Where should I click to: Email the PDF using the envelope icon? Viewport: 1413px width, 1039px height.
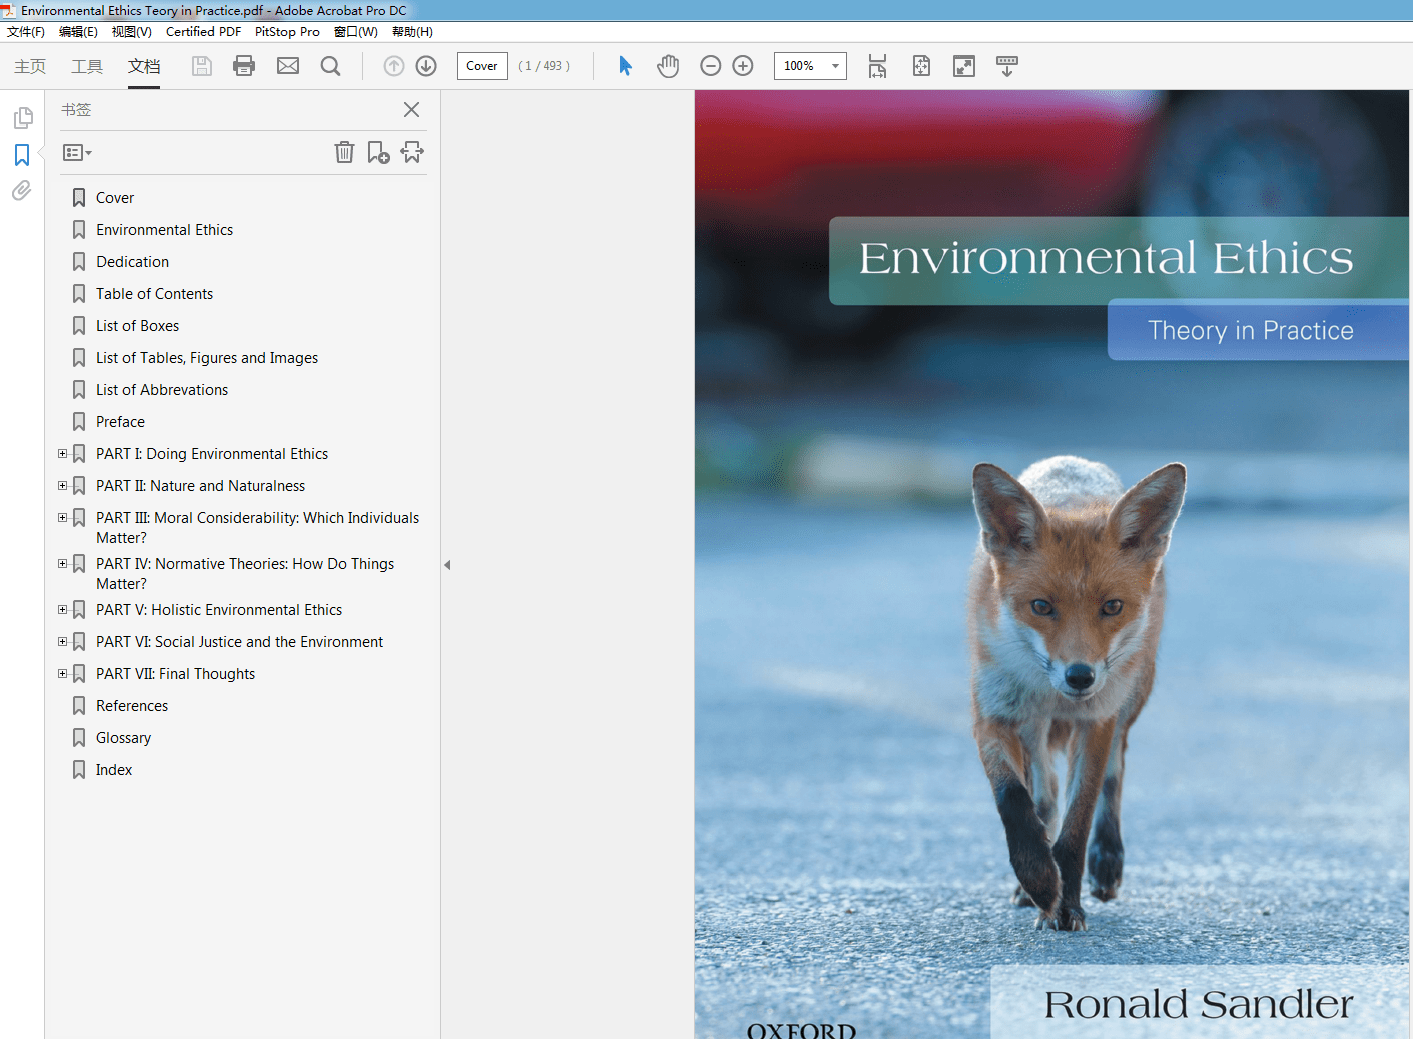point(287,66)
